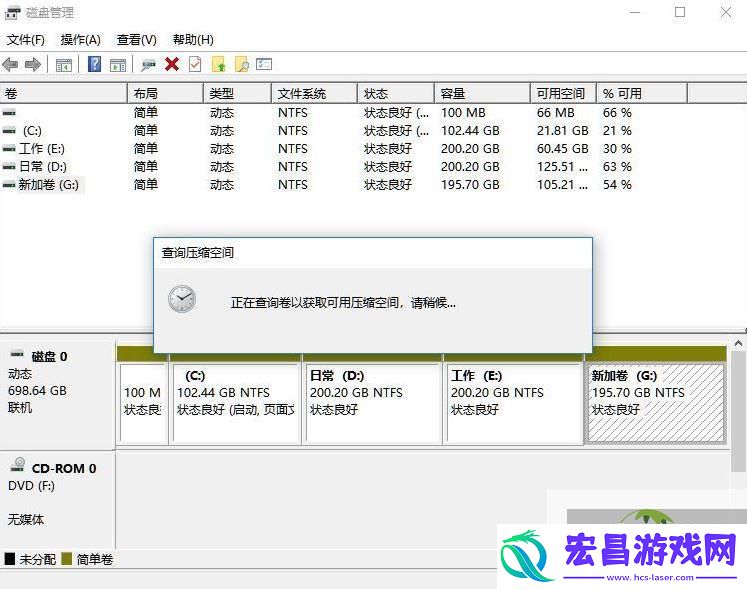Click the settings checklist toolbar icon
The image size is (747, 589).
[264, 64]
